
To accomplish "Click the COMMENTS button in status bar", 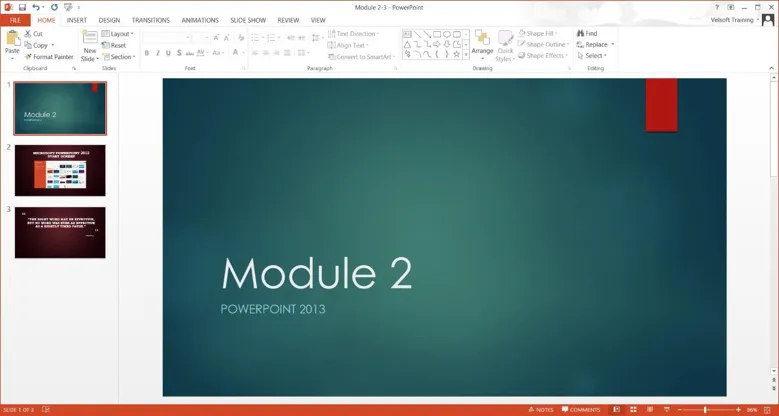I will pyautogui.click(x=581, y=410).
